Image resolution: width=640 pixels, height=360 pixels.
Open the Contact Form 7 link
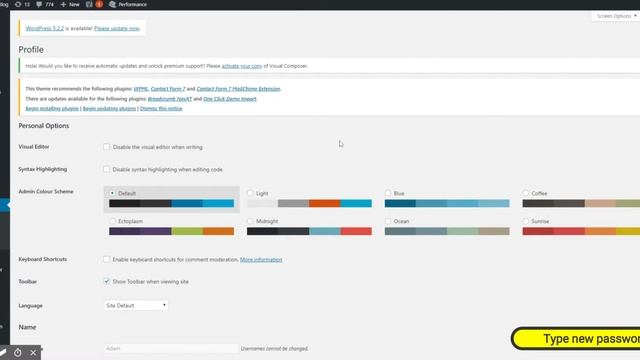click(168, 89)
